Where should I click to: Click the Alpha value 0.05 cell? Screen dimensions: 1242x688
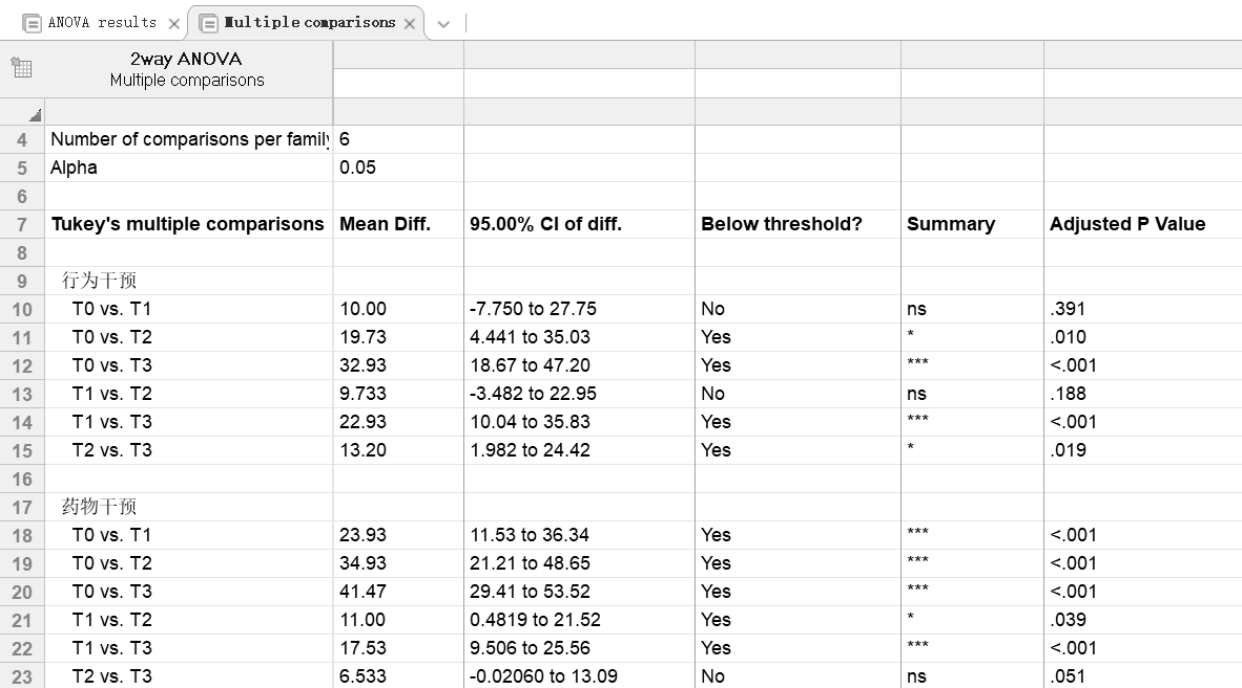point(358,168)
